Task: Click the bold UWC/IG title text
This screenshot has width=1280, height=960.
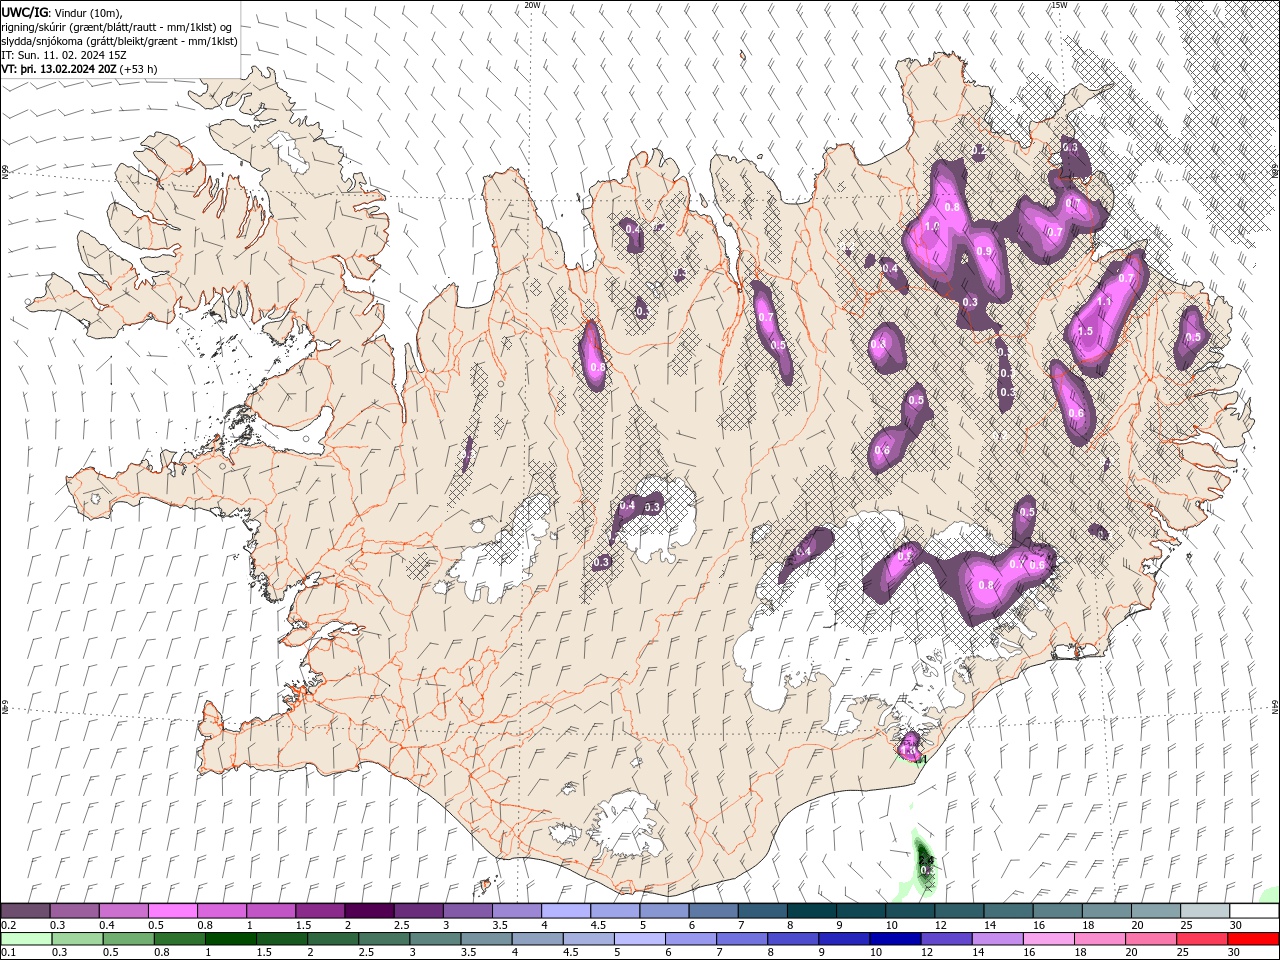Action: 24,12
